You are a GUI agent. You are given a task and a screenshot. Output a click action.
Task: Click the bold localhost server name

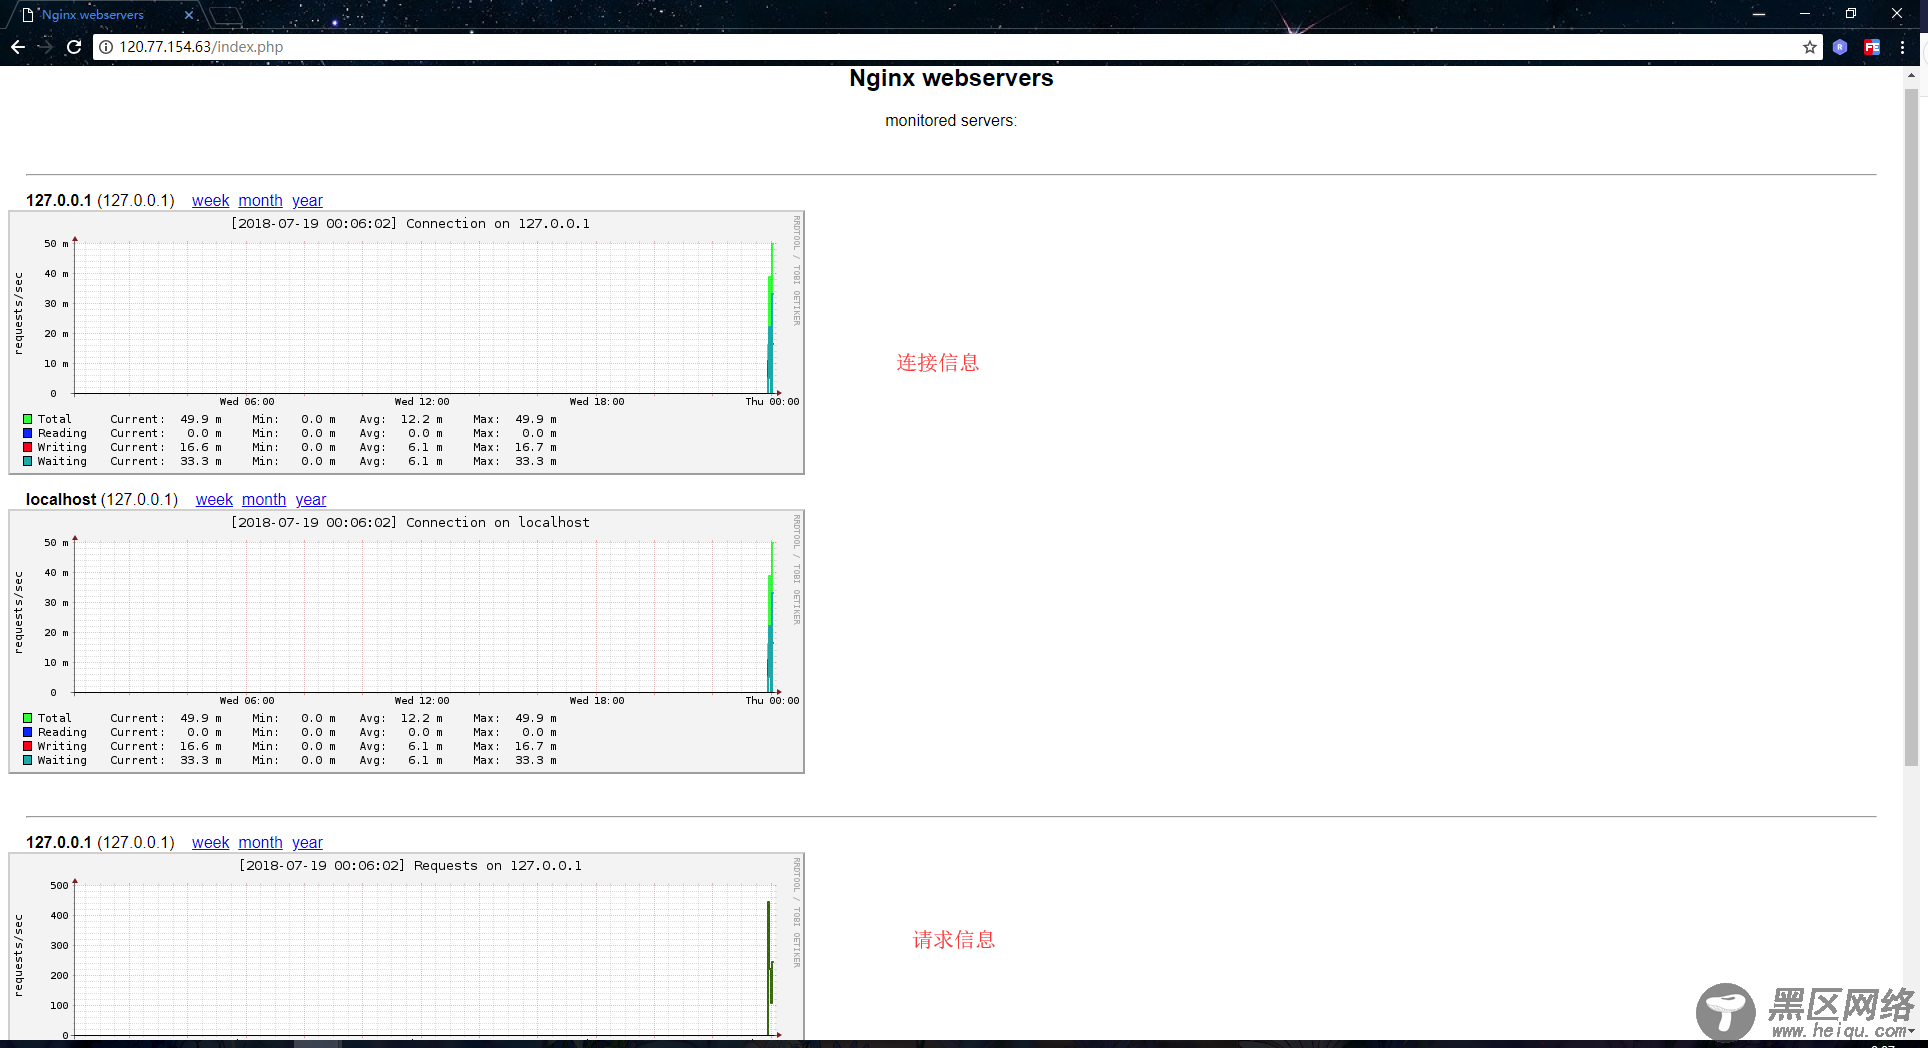(61, 500)
